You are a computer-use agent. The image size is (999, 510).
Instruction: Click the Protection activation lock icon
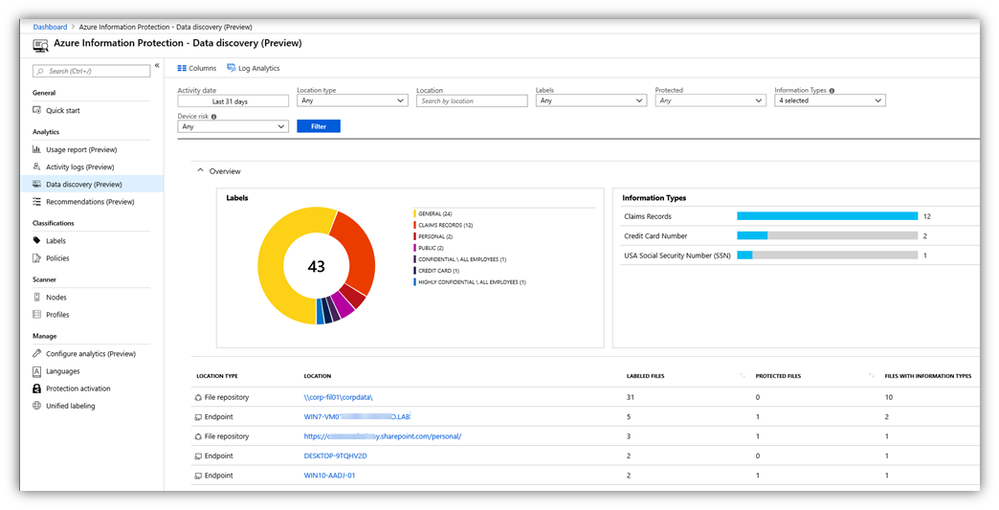point(37,388)
